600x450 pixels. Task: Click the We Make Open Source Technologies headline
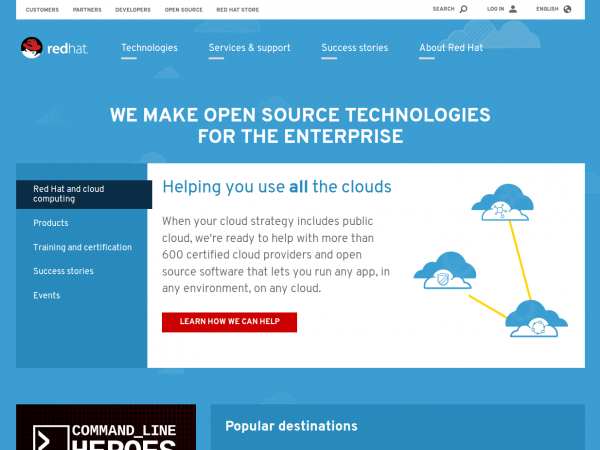(300, 126)
